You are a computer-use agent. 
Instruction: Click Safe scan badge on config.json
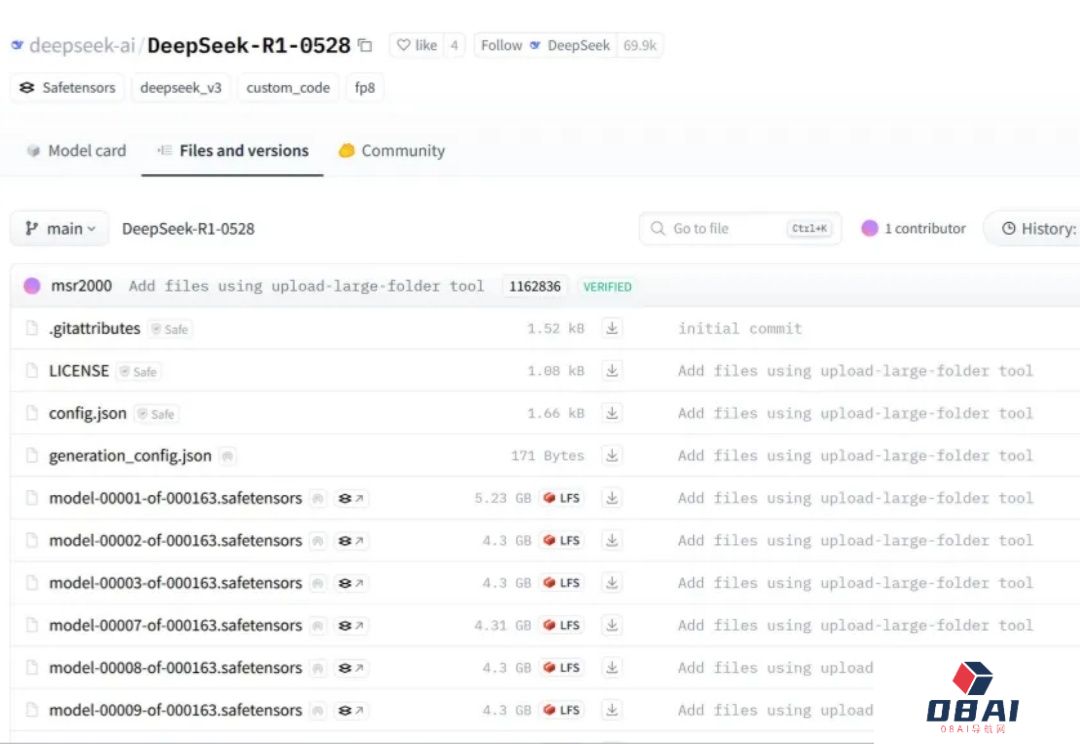tap(156, 414)
